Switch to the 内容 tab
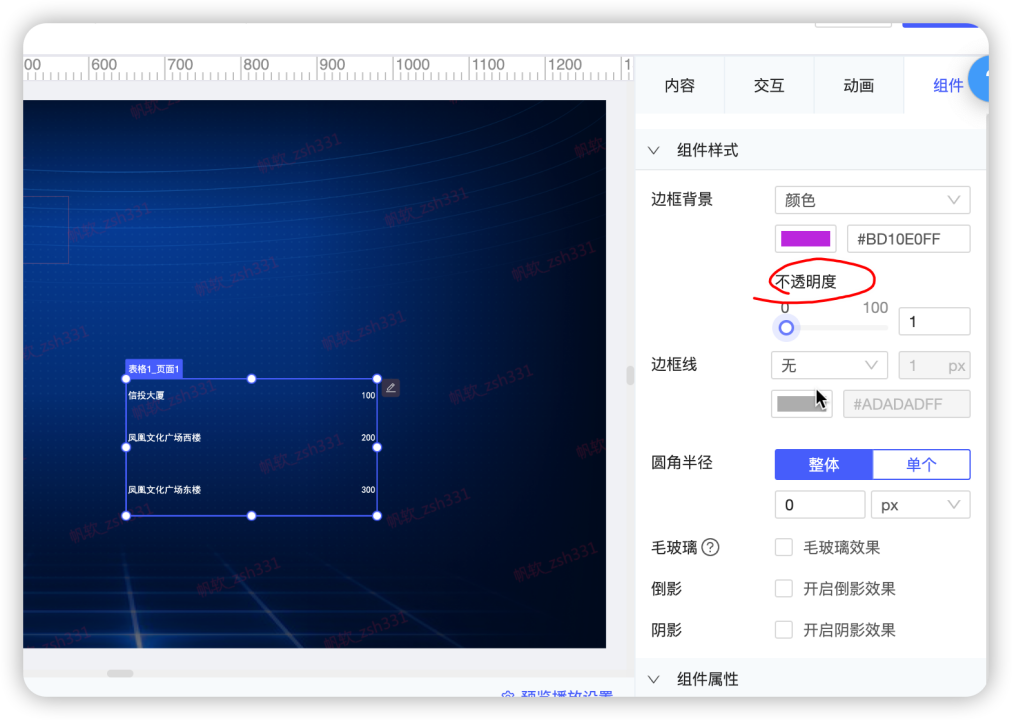Screen dimensions: 1012x720 click(680, 85)
